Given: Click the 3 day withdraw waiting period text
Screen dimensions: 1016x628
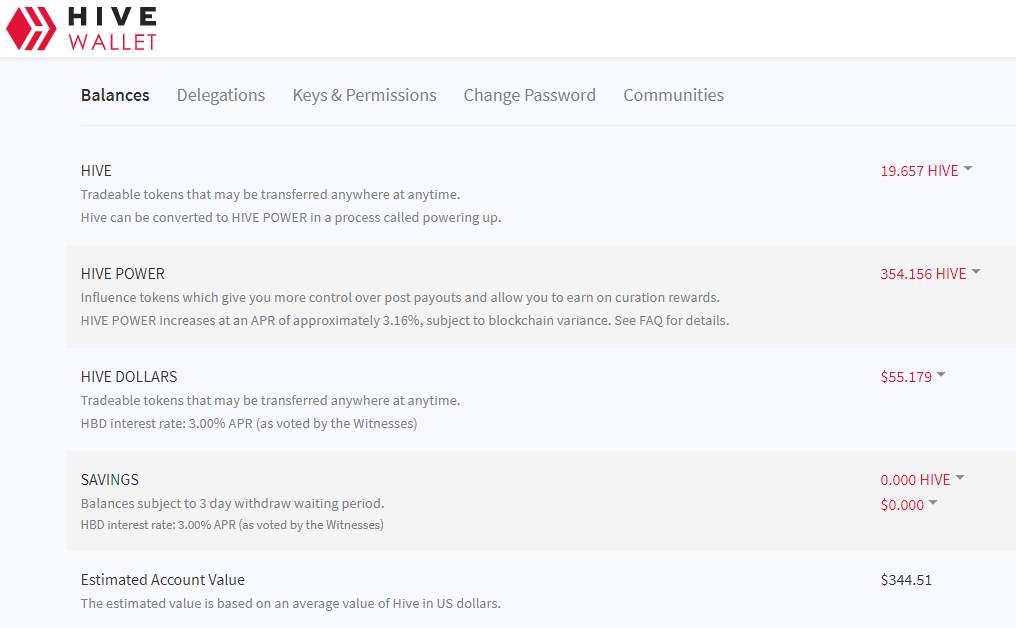Looking at the screenshot, I should click(x=233, y=504).
